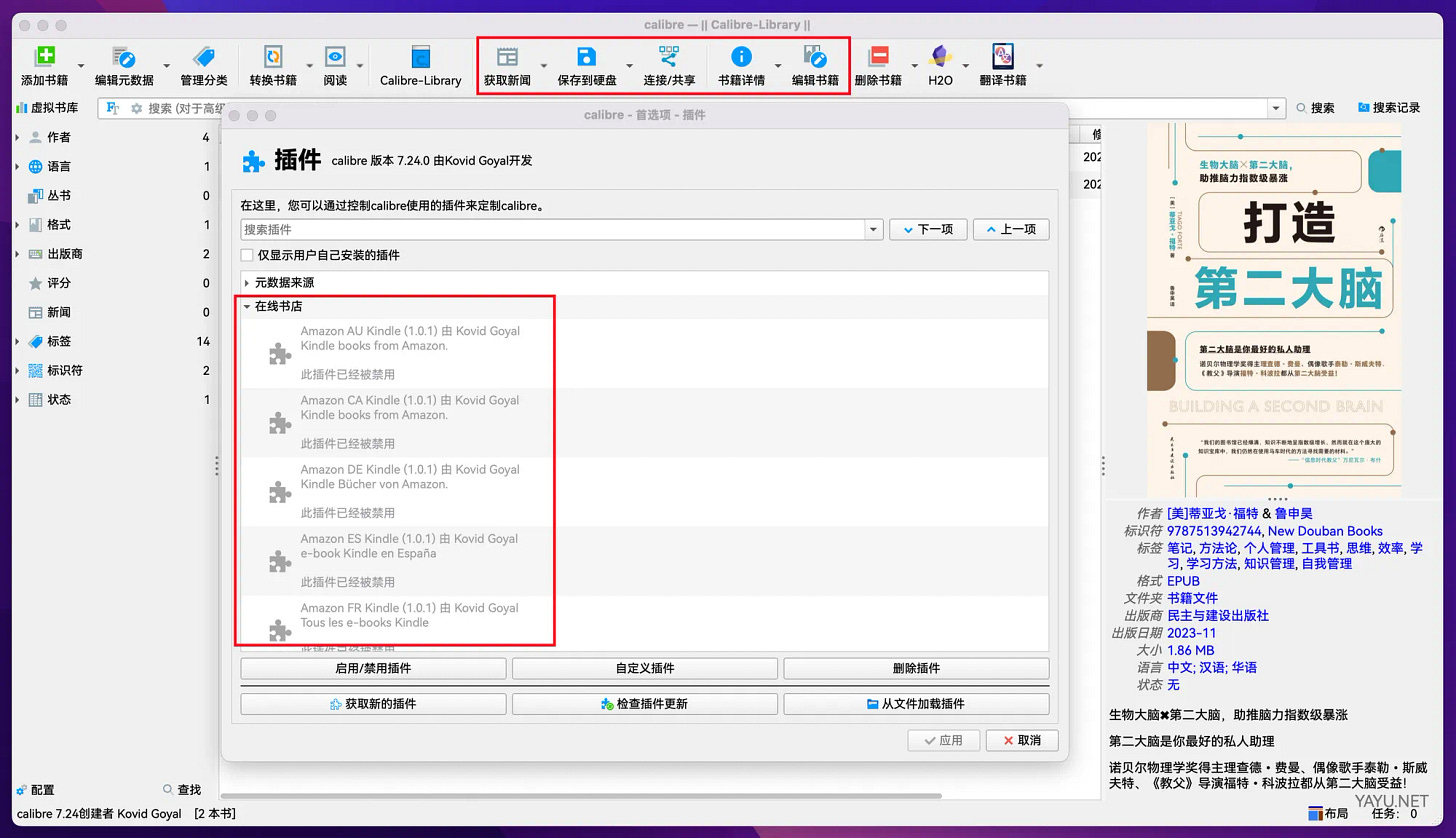
Task: Click the 从文件加载插件 button
Action: point(916,704)
